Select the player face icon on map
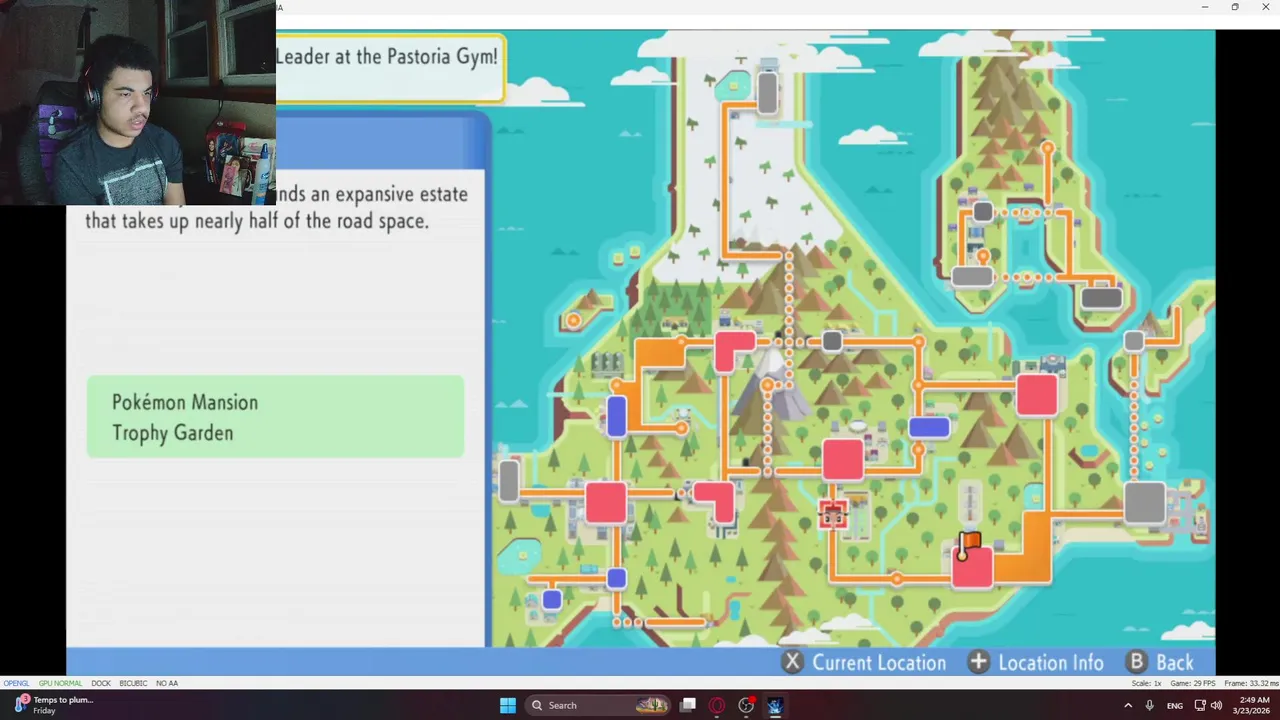The image size is (1280, 720). 833,515
